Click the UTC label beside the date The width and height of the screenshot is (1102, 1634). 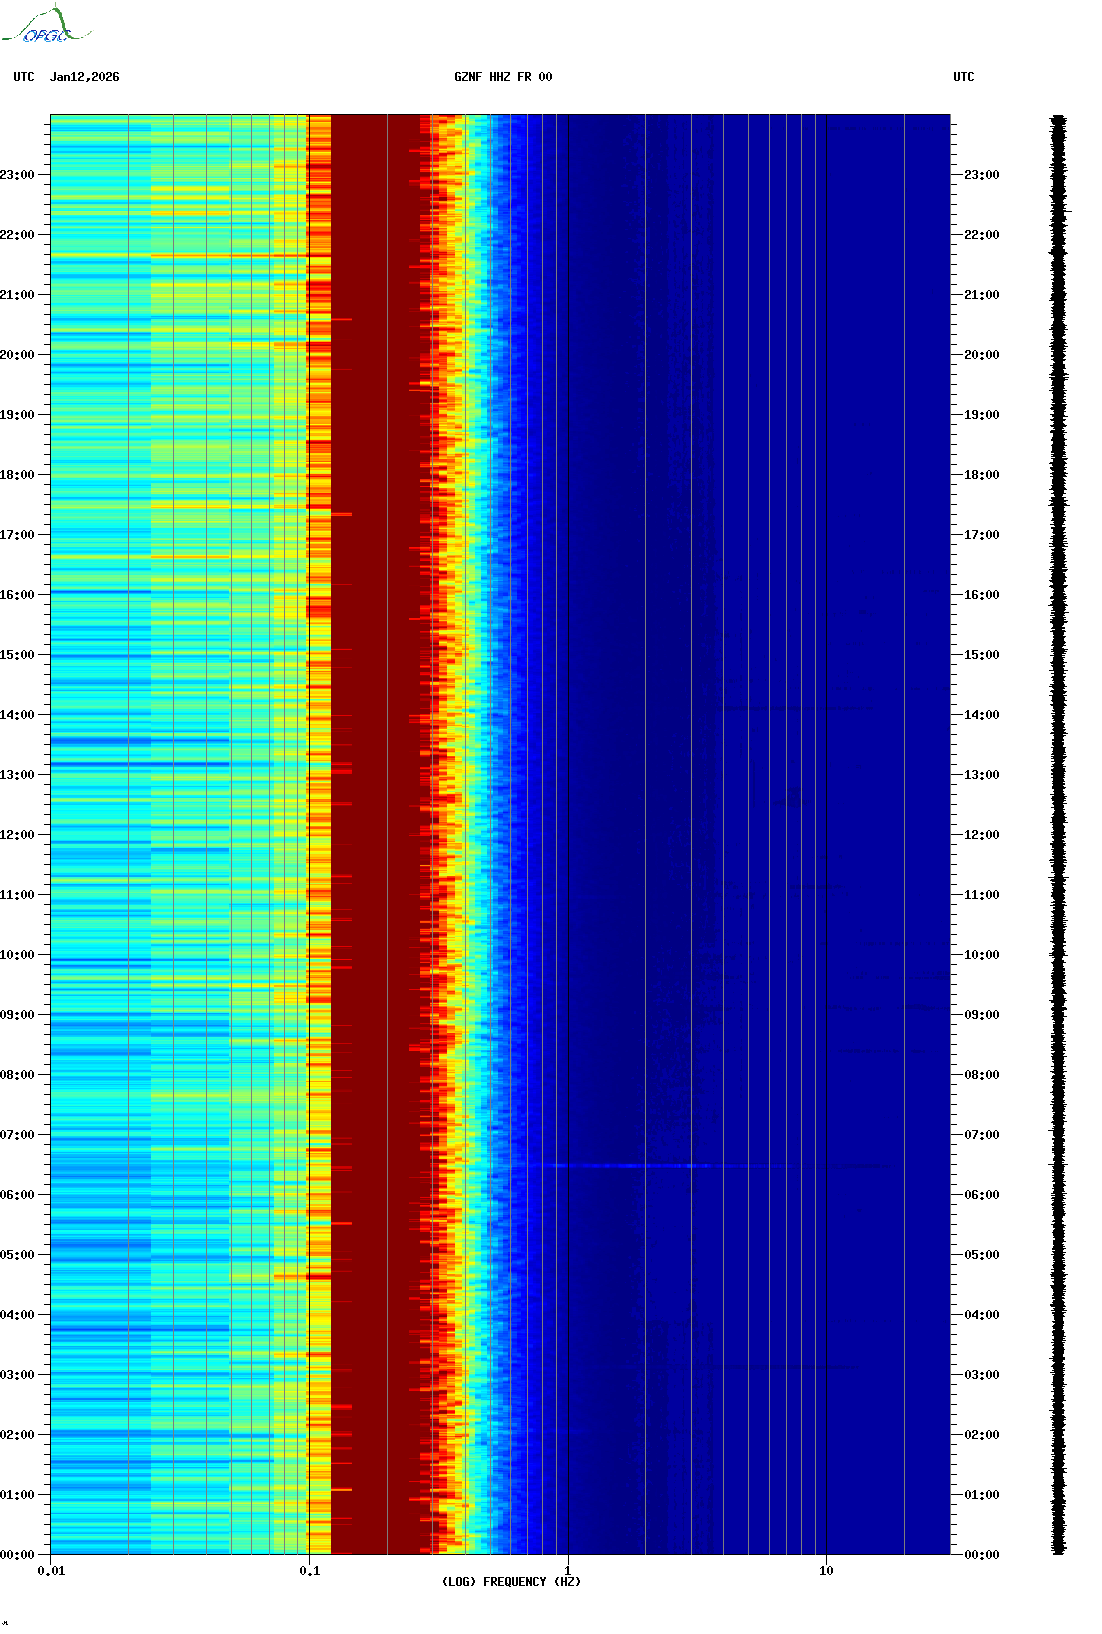24,77
